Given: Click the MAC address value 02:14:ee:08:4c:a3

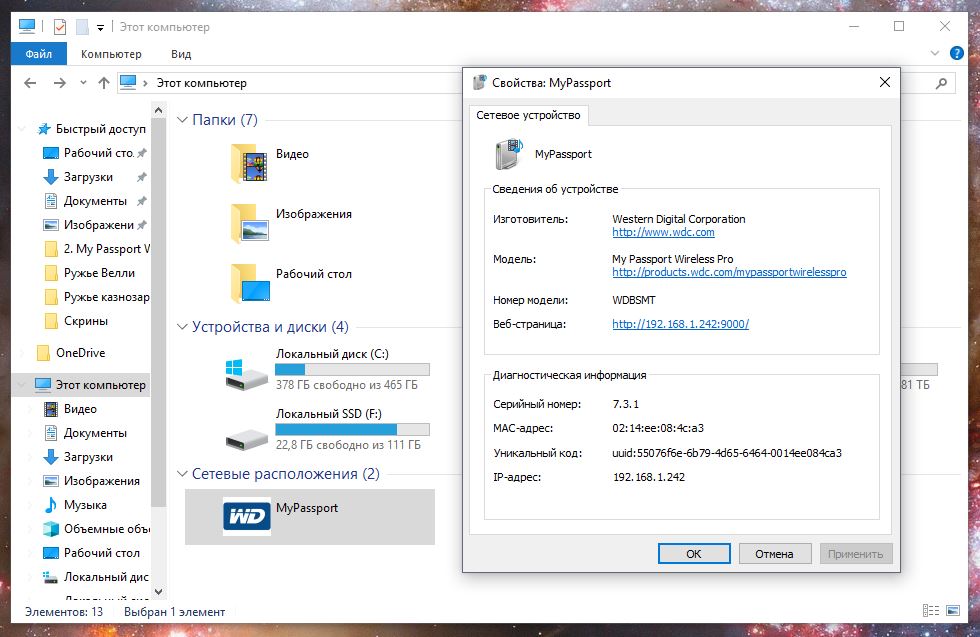Looking at the screenshot, I should 658,428.
